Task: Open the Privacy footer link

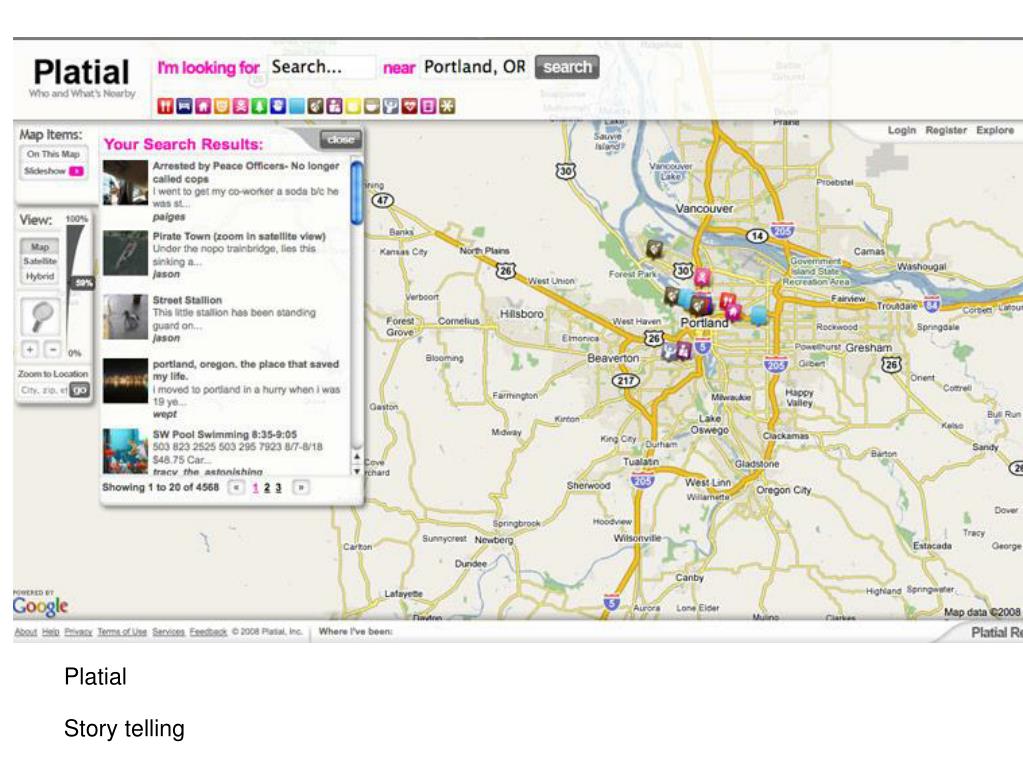Action: 78,631
